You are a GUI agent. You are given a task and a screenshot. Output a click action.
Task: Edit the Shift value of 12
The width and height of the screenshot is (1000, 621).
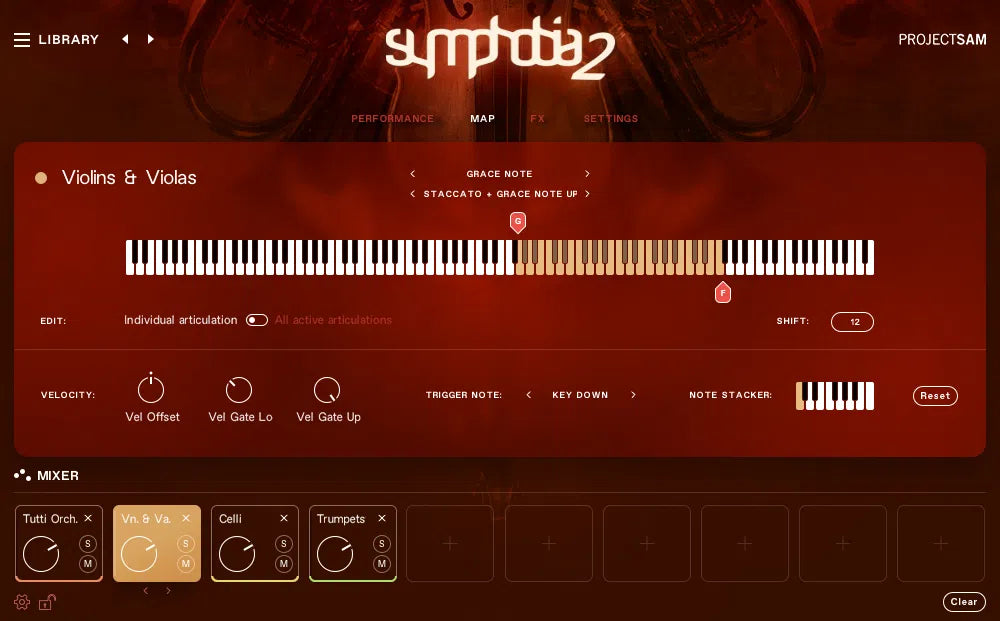point(852,322)
